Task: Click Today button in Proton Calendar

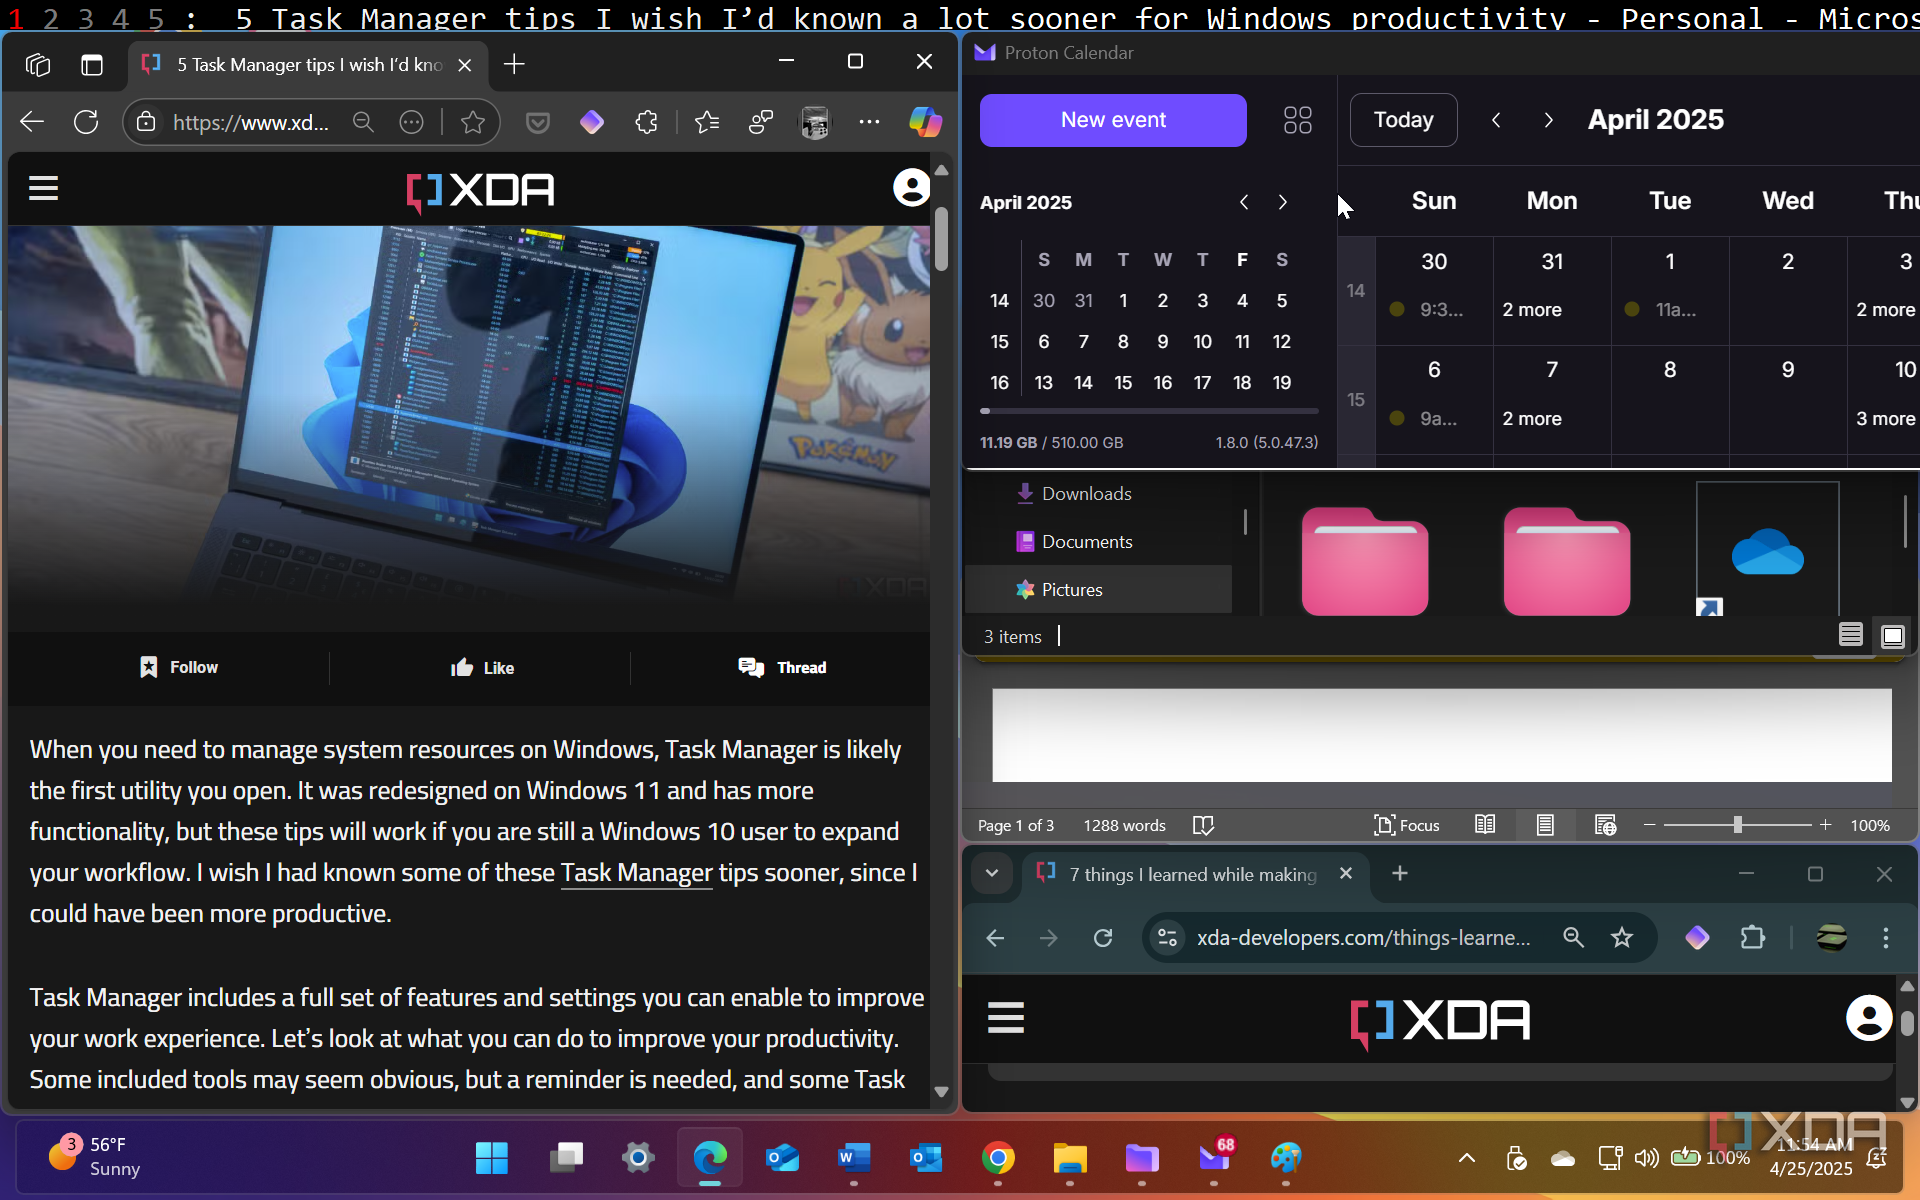Action: (1403, 120)
